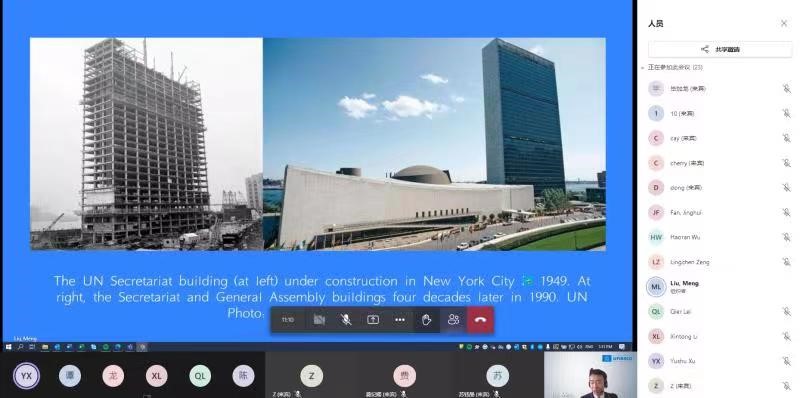Raise your hand in the meeting
800x398 pixels.
[x=427, y=320]
